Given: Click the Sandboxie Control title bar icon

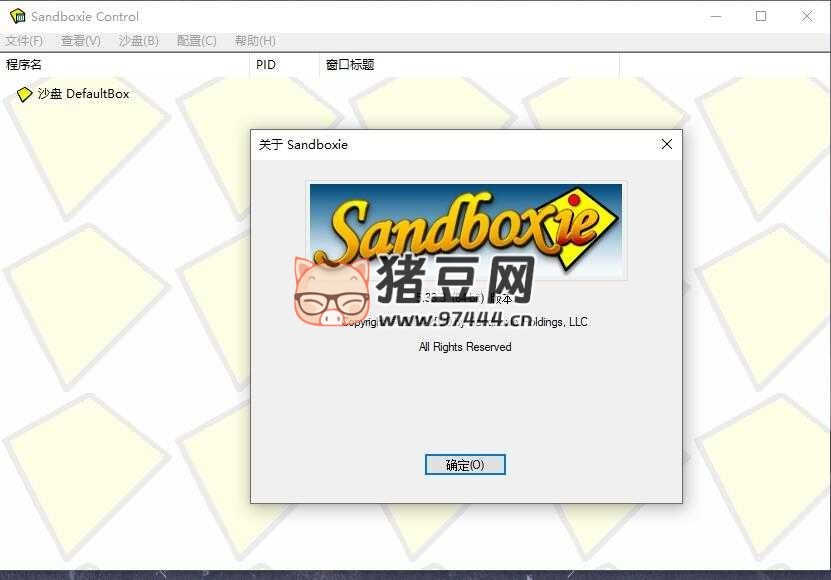Looking at the screenshot, I should click(x=16, y=16).
